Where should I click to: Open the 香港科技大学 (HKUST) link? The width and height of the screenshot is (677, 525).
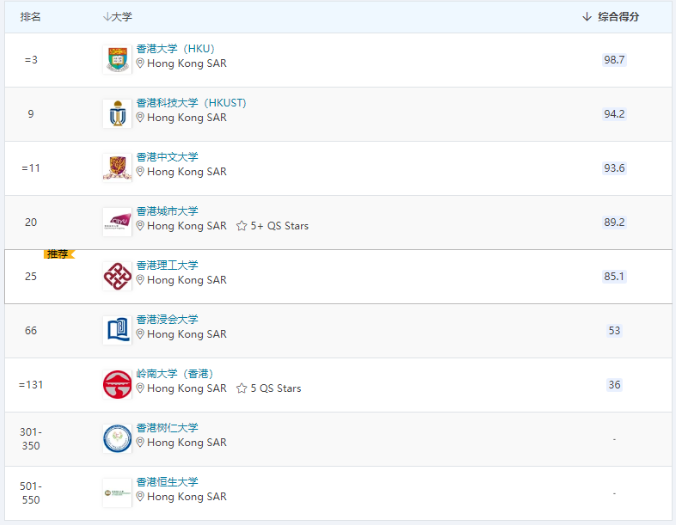pos(191,103)
